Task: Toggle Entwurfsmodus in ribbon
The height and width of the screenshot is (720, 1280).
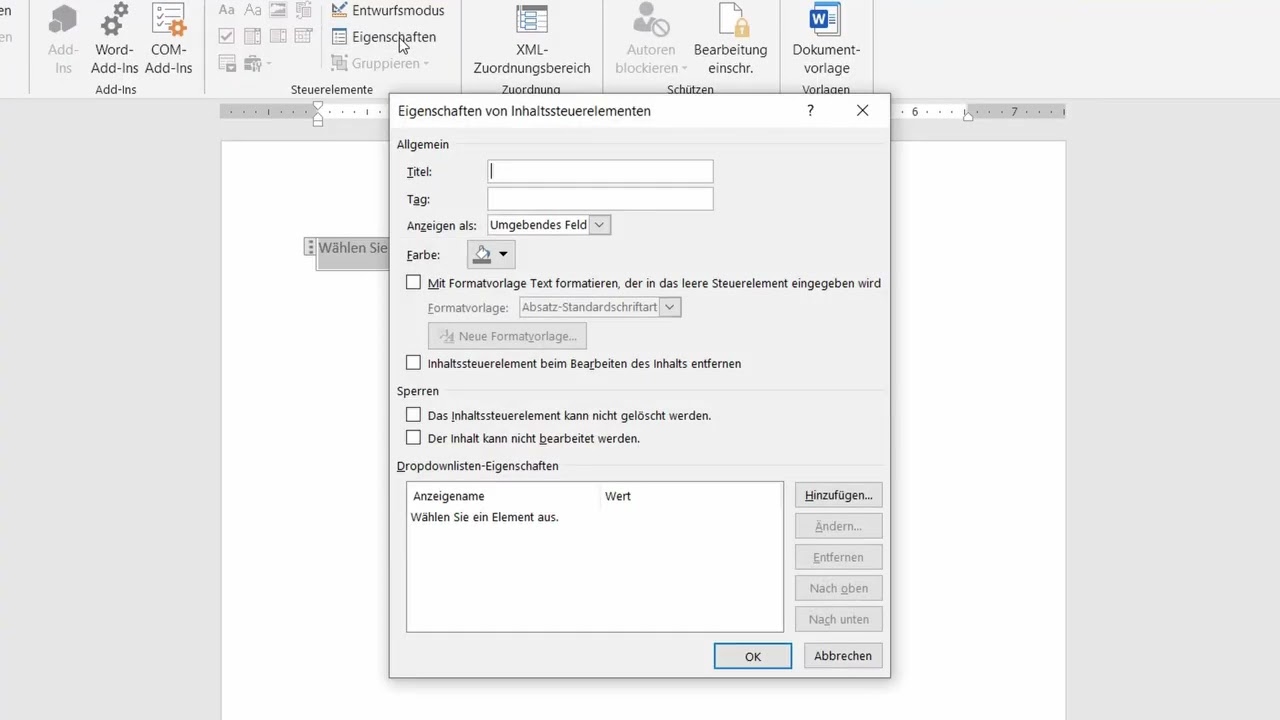Action: (388, 10)
